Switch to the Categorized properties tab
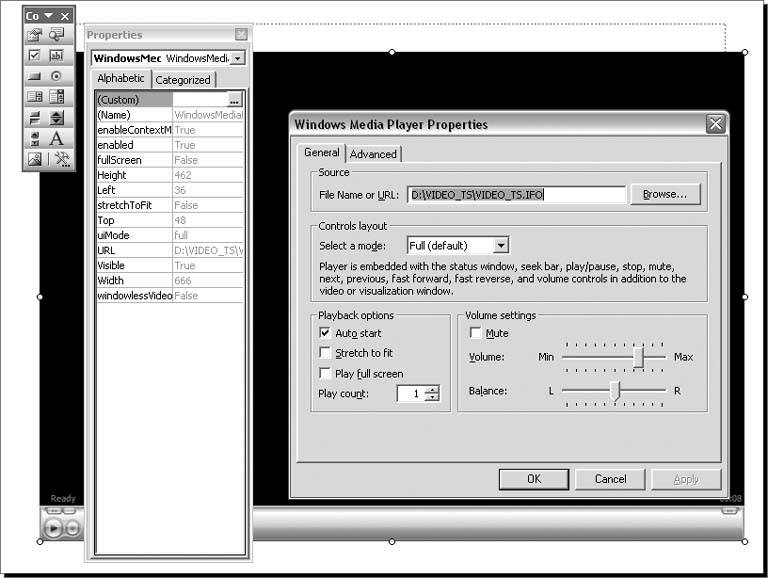 click(183, 80)
